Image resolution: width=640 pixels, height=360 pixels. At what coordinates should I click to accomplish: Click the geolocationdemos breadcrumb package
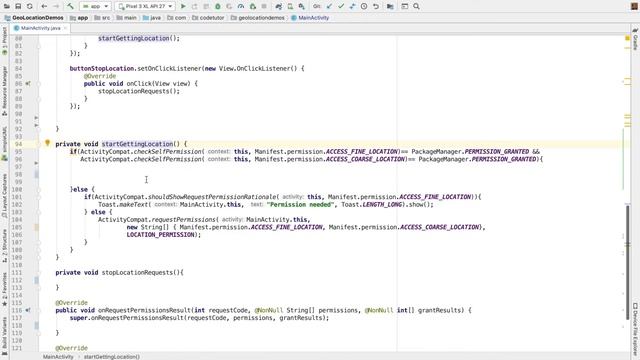click(258, 18)
